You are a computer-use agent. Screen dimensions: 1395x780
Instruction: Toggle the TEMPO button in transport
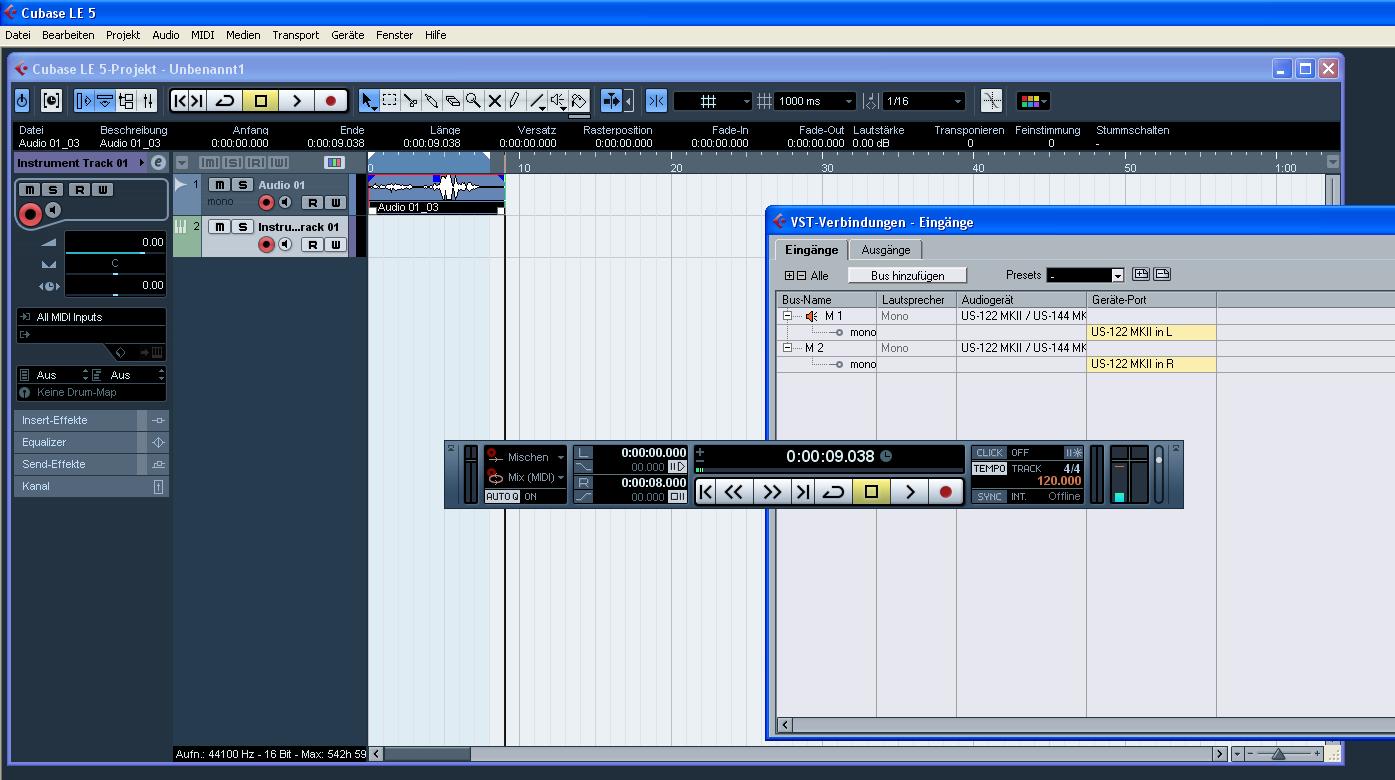989,468
